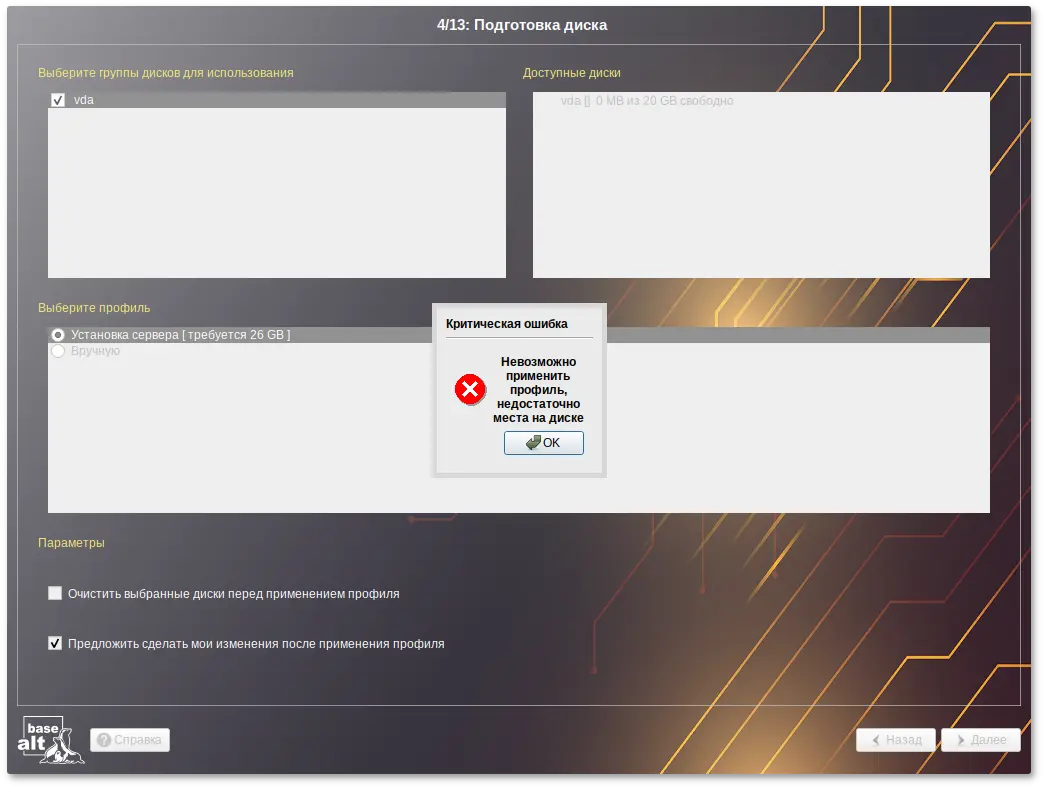Viewport: 1044px width, 788px height.
Task: Click the "Невозможно применить профиль" error message
Action: tap(538, 390)
